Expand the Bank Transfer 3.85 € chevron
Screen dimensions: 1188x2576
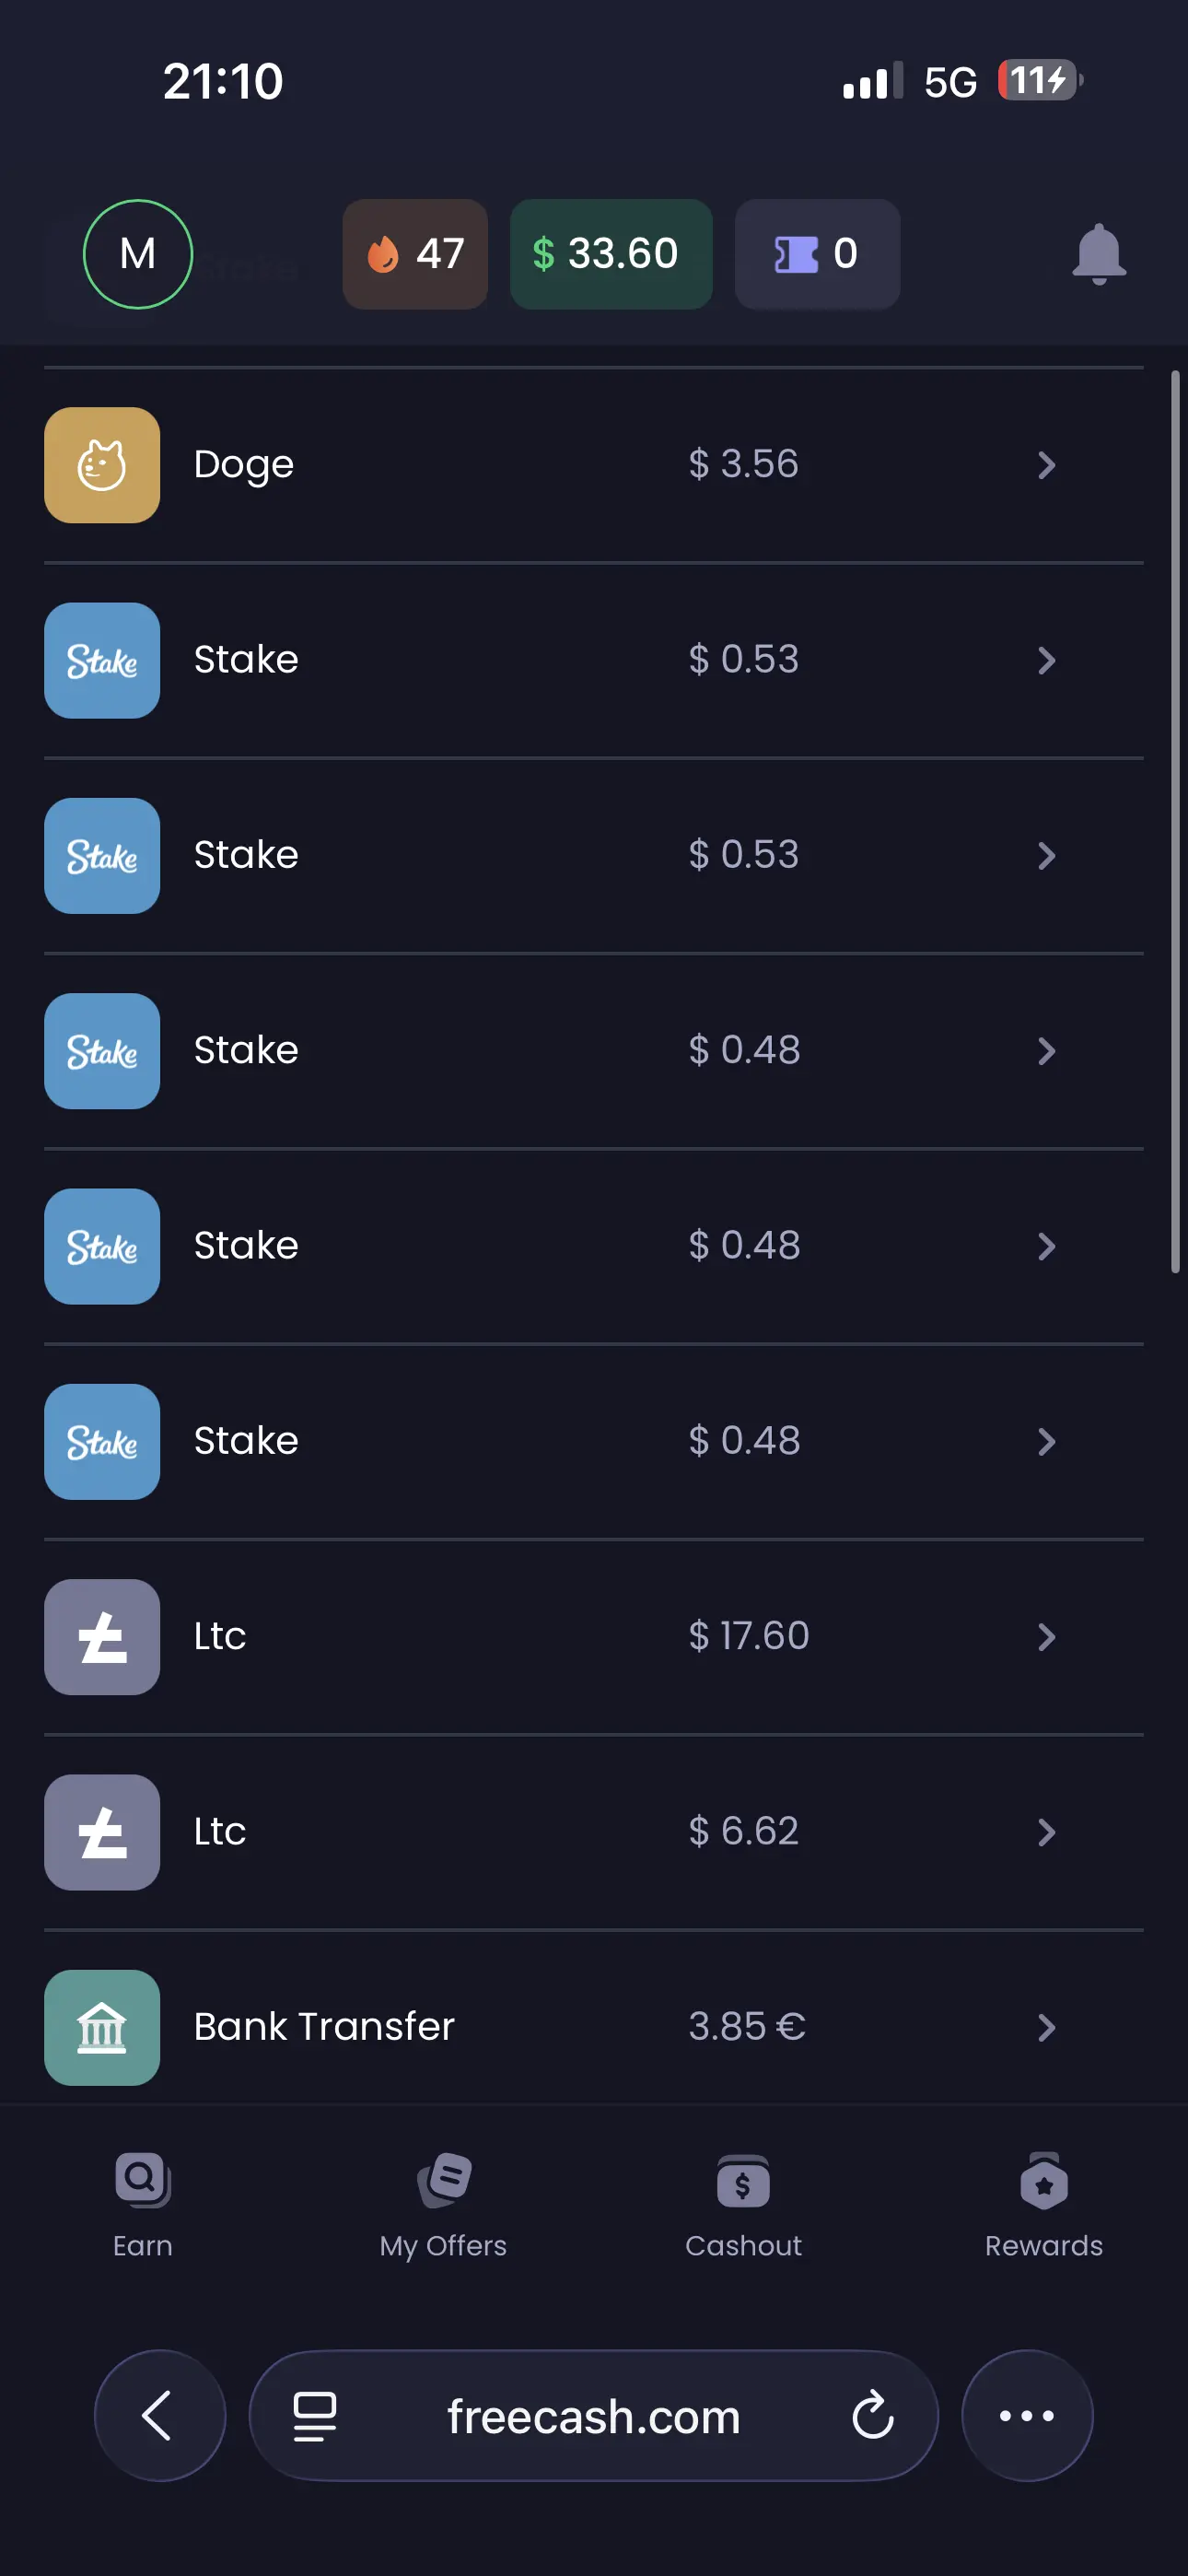point(1046,2027)
